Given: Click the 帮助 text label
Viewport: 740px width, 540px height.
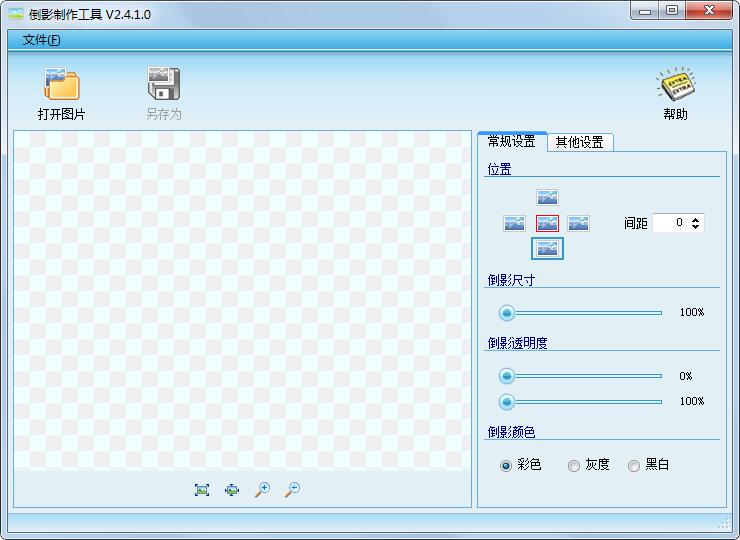Looking at the screenshot, I should click(x=675, y=114).
